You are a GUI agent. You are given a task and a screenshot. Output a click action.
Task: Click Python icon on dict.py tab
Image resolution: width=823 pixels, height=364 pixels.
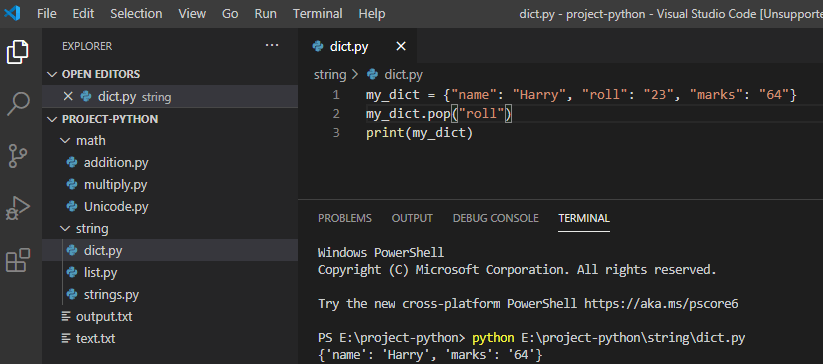[x=318, y=47]
